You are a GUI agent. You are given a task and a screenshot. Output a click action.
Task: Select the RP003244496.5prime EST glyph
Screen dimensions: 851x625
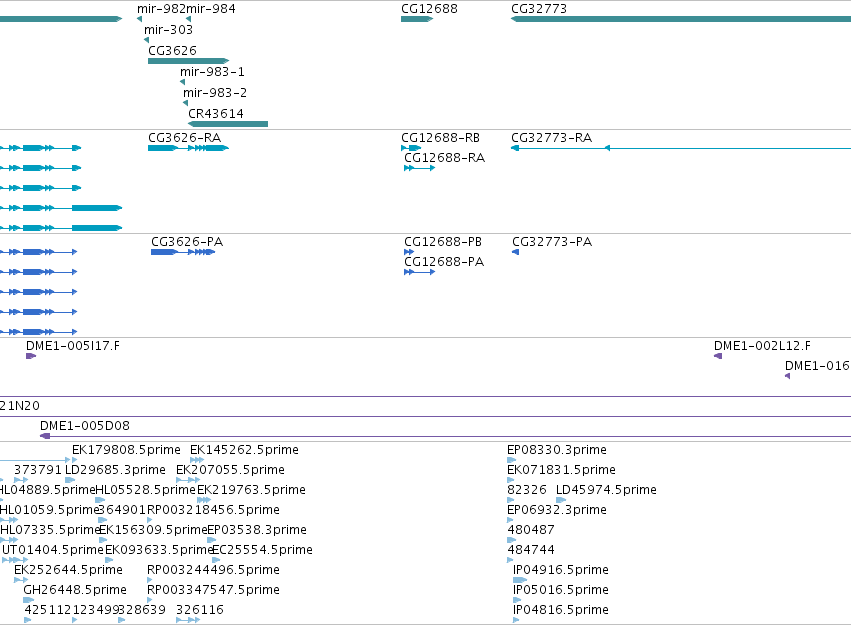tap(150, 580)
